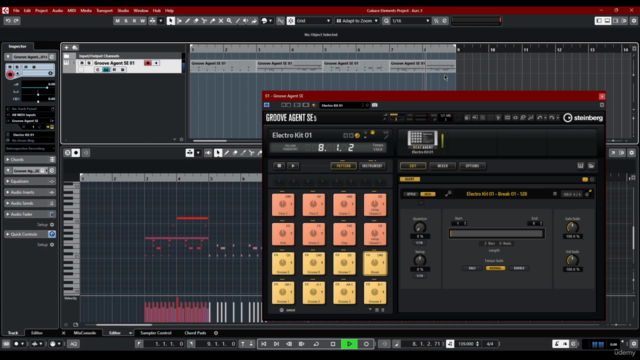Toggle record enable on Groove Agent SE 01 track
This screenshot has width=640, height=360.
click(148, 63)
